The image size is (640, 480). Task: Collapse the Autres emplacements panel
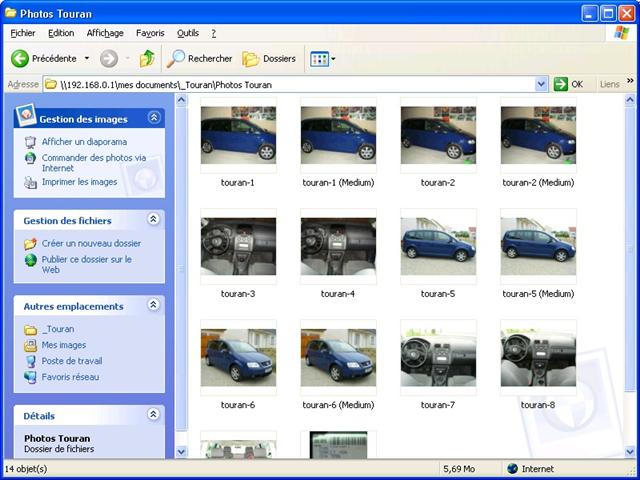coord(153,304)
